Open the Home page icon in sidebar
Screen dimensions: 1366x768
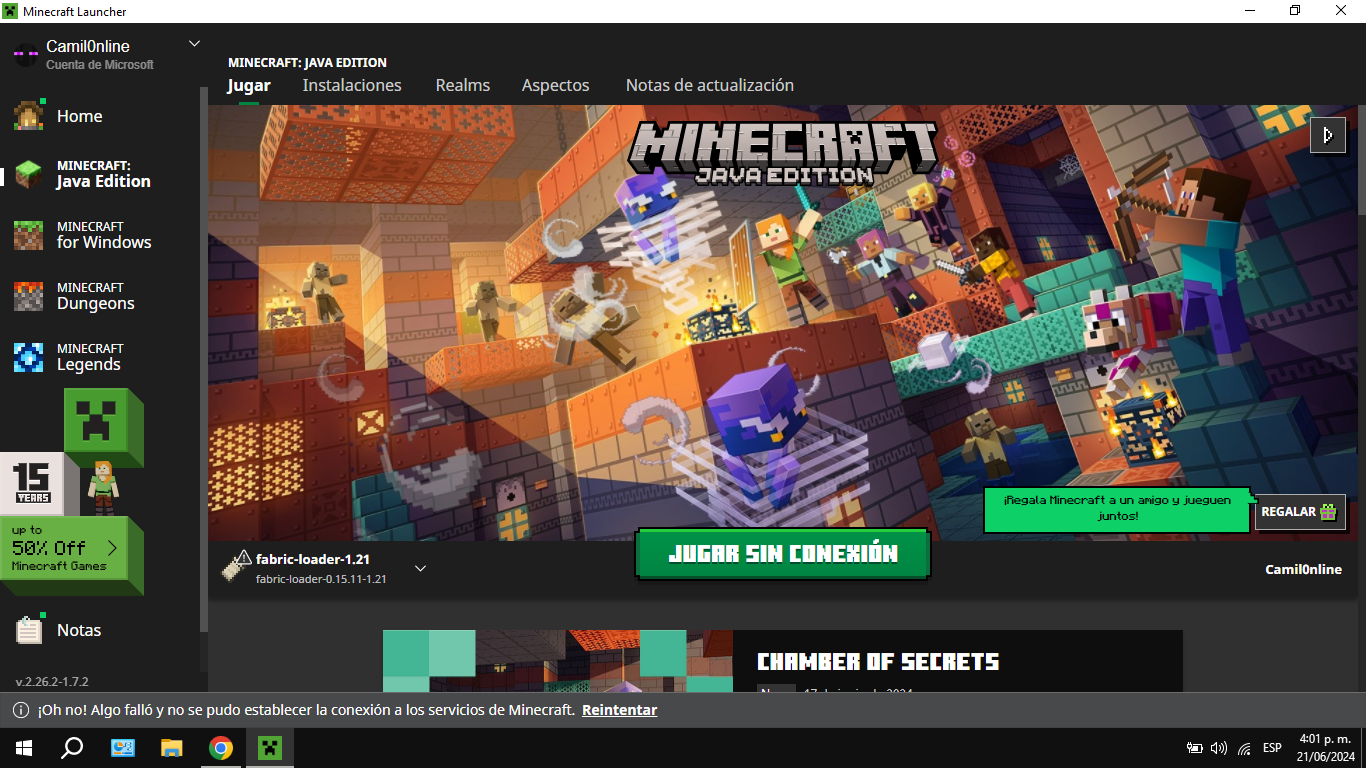29,115
